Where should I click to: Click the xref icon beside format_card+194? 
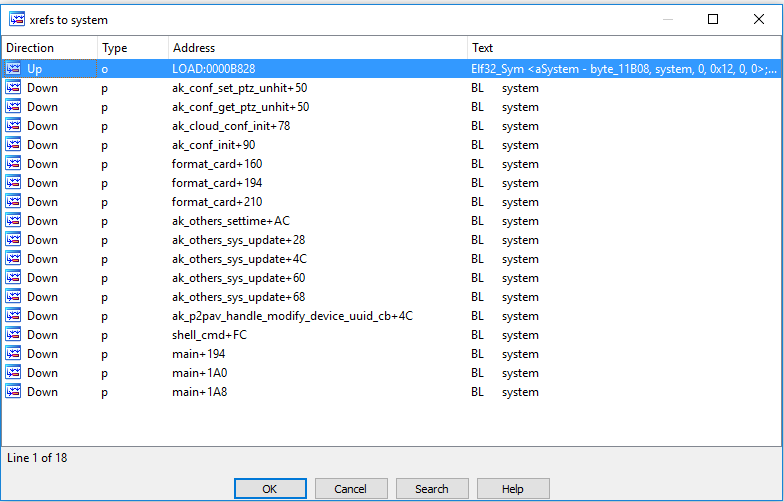[x=14, y=182]
